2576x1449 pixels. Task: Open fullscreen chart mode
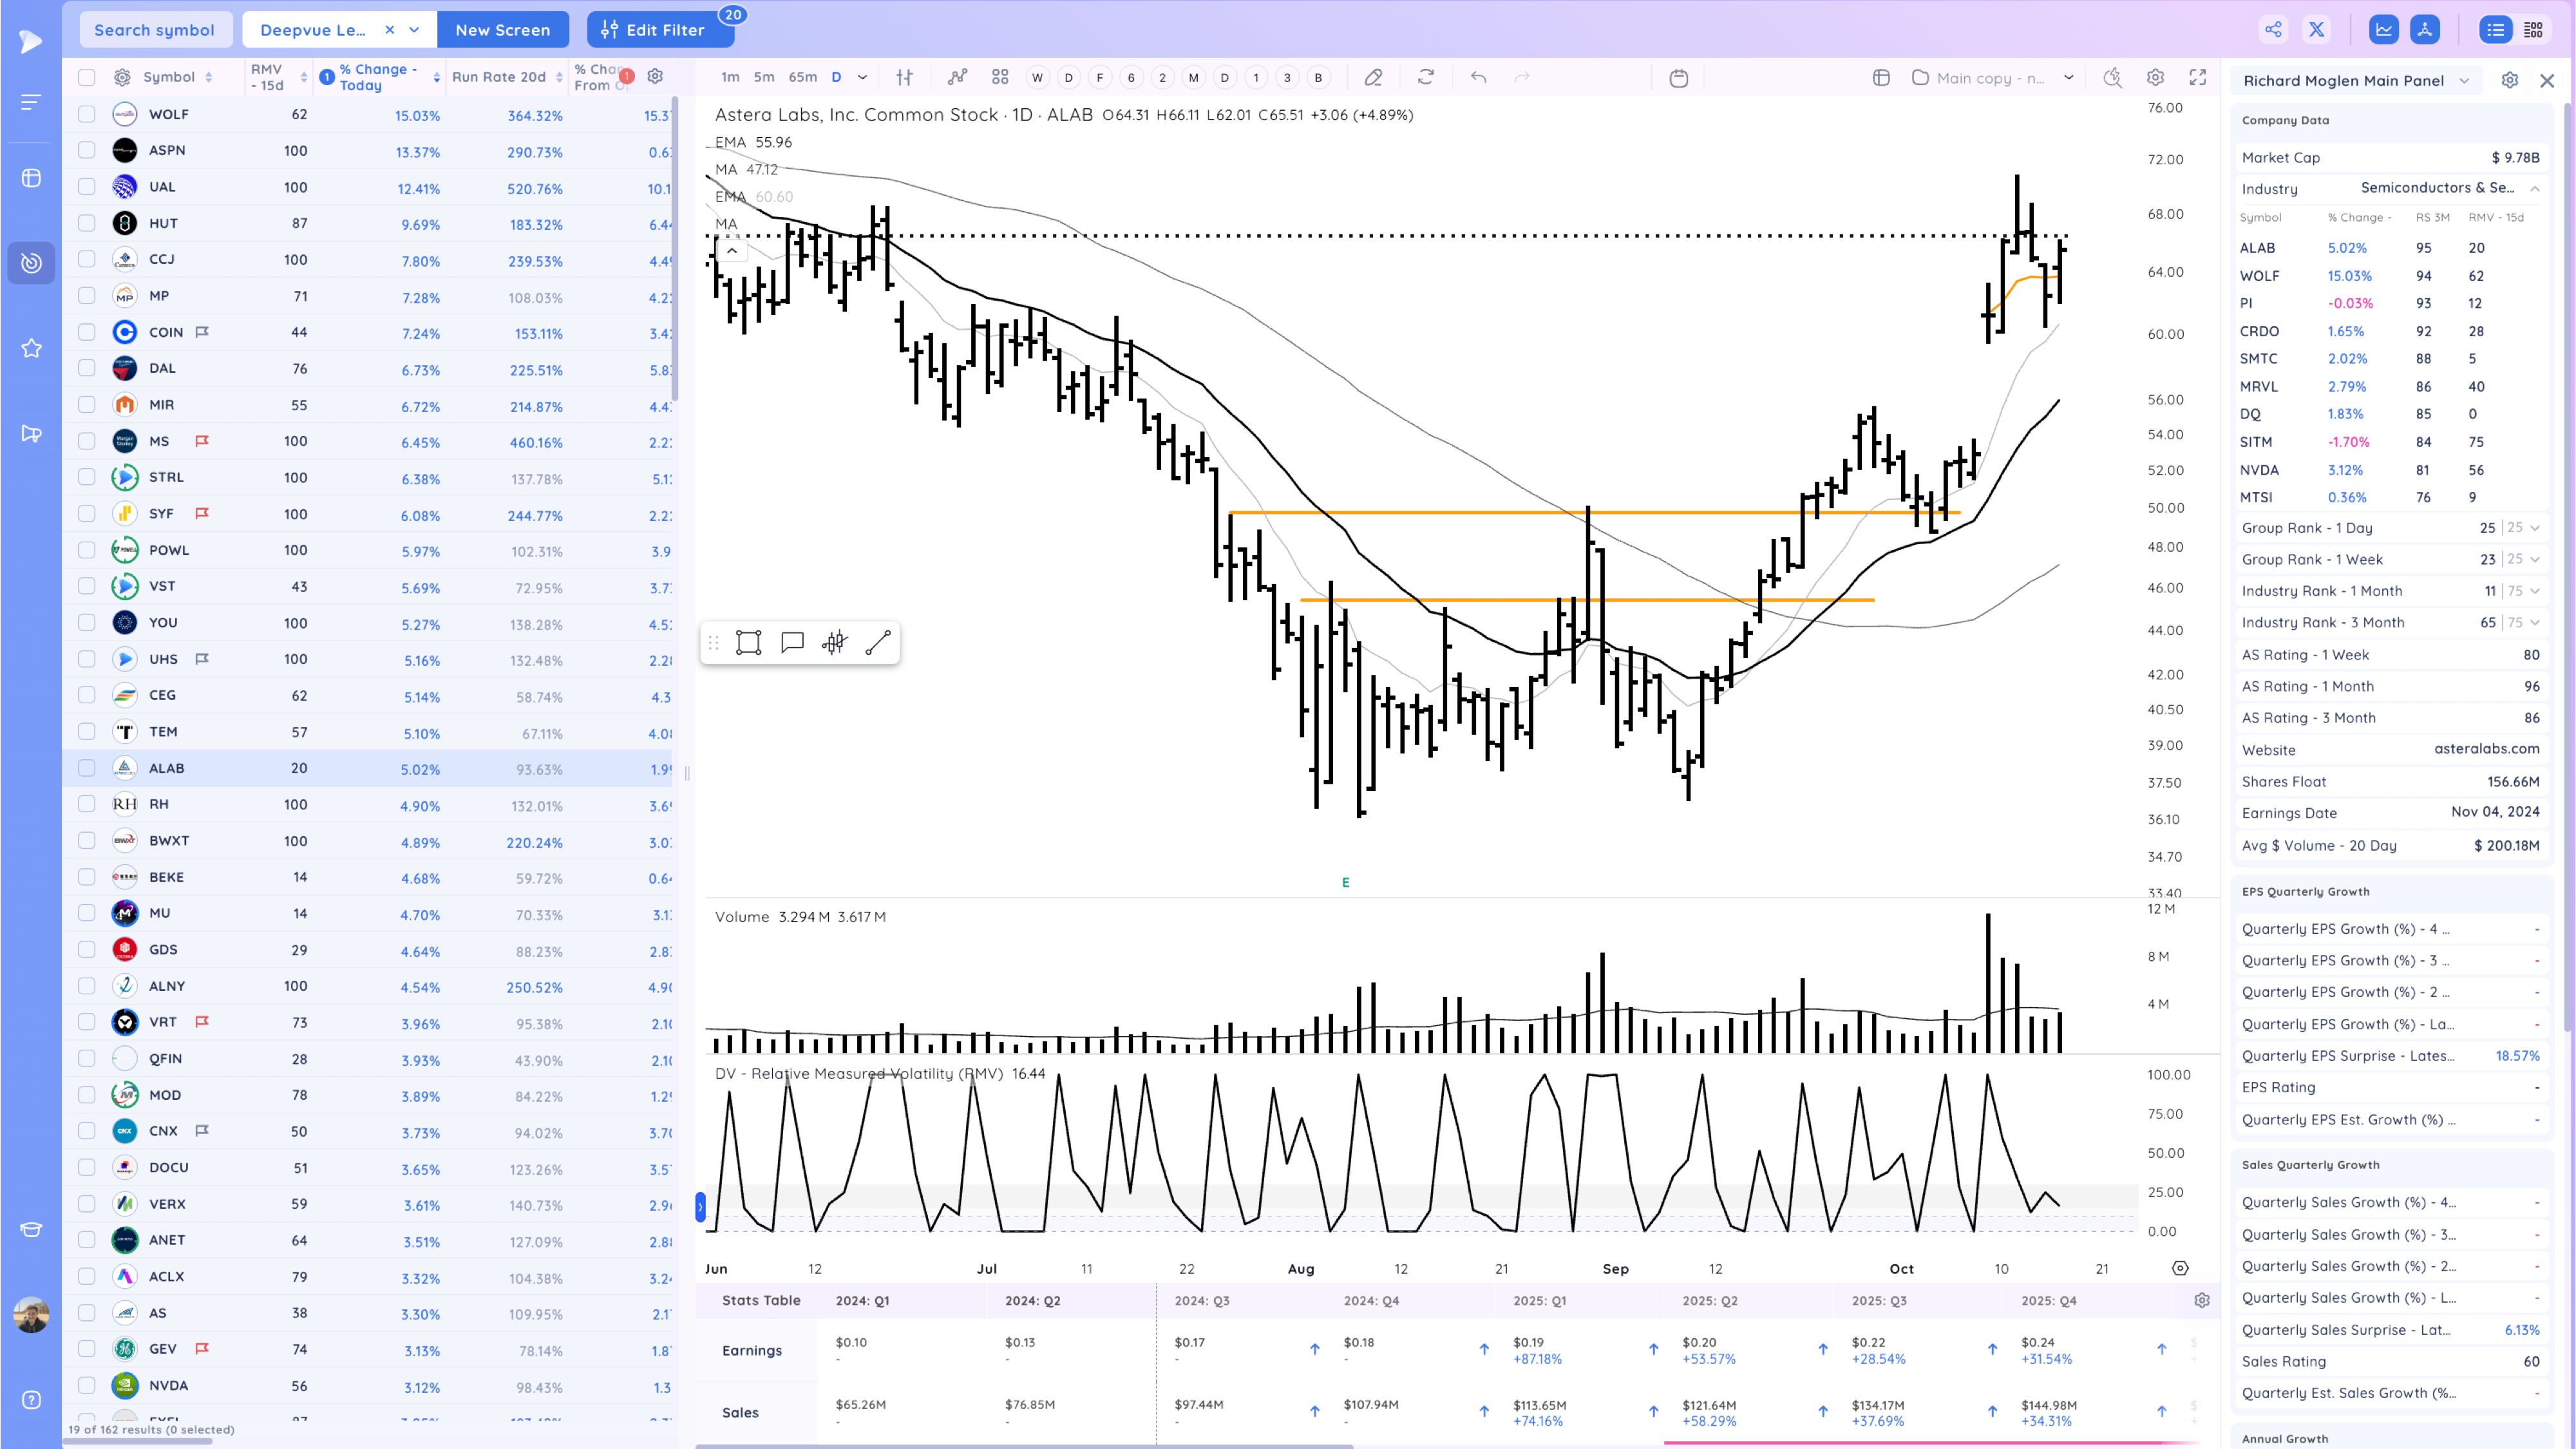click(2197, 77)
